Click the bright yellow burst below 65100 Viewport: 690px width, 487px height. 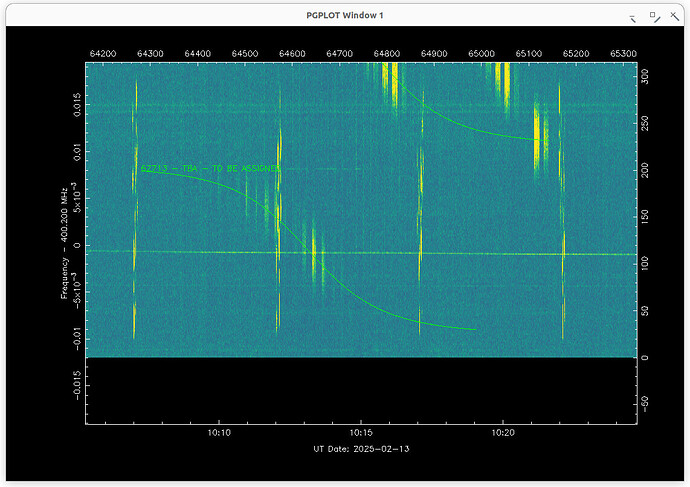point(540,130)
